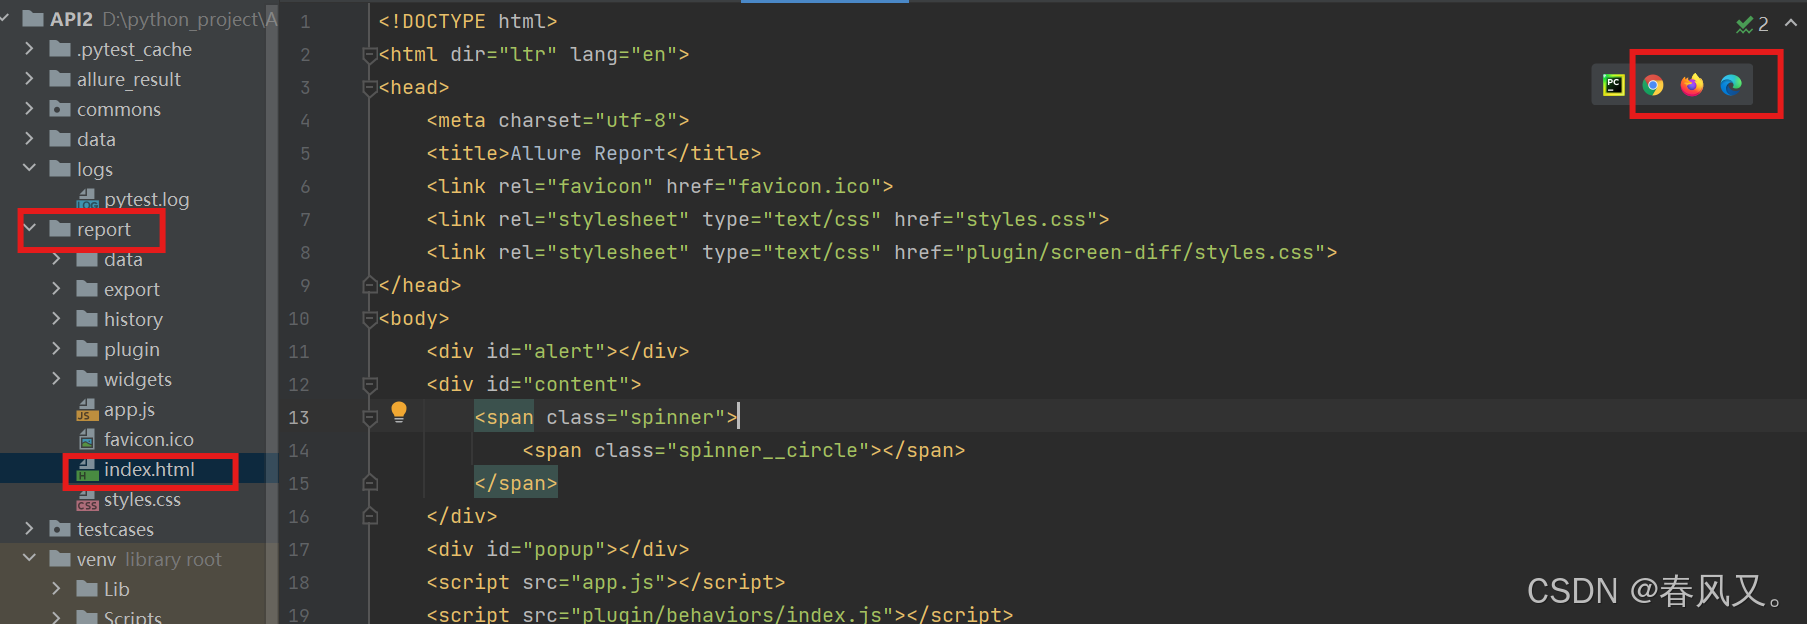Click the API2 project folder icon

tap(33, 19)
